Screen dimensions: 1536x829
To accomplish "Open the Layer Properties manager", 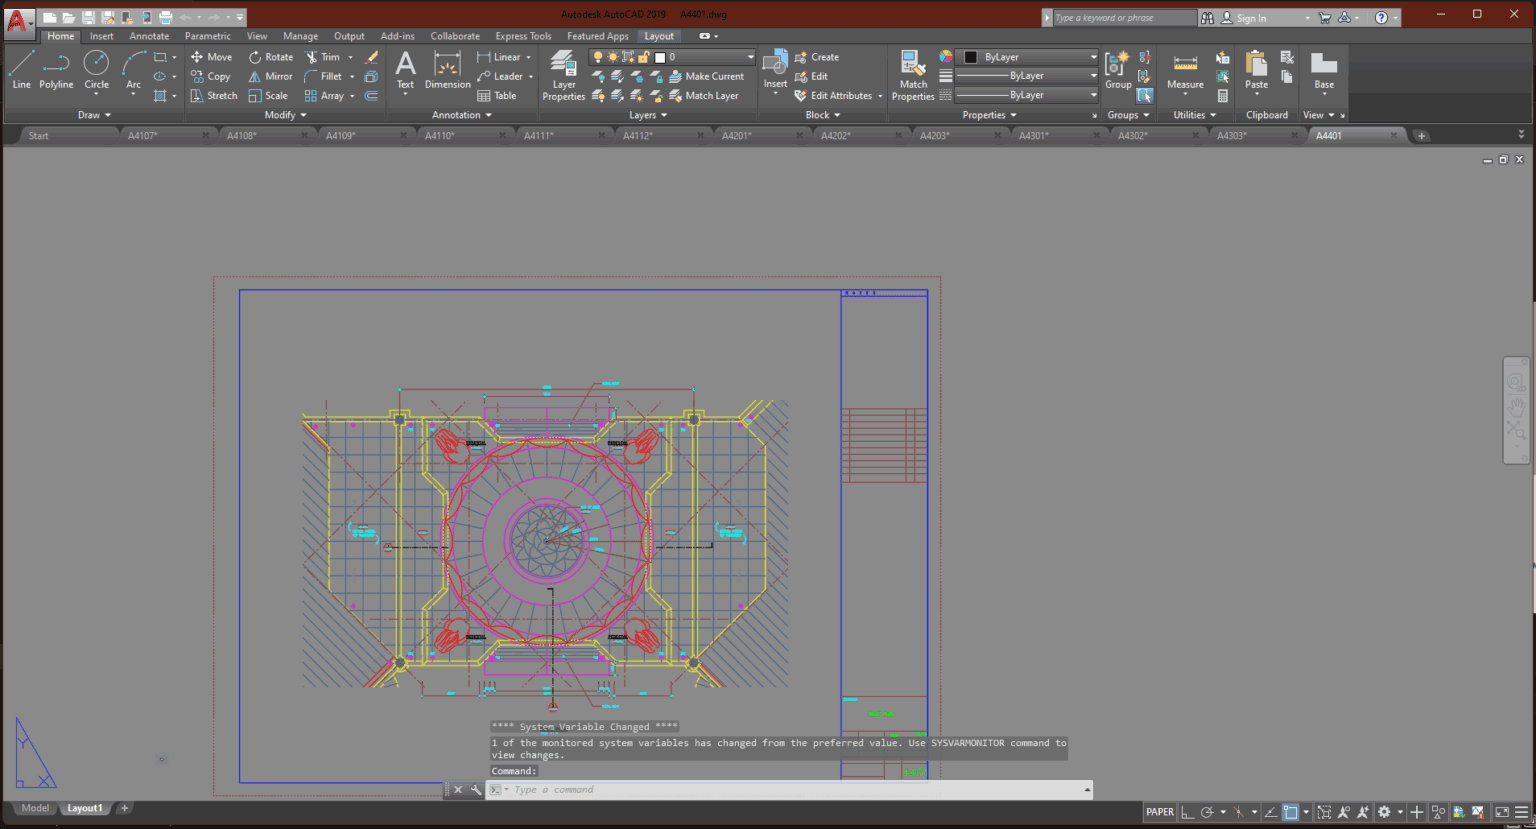I will tap(563, 71).
